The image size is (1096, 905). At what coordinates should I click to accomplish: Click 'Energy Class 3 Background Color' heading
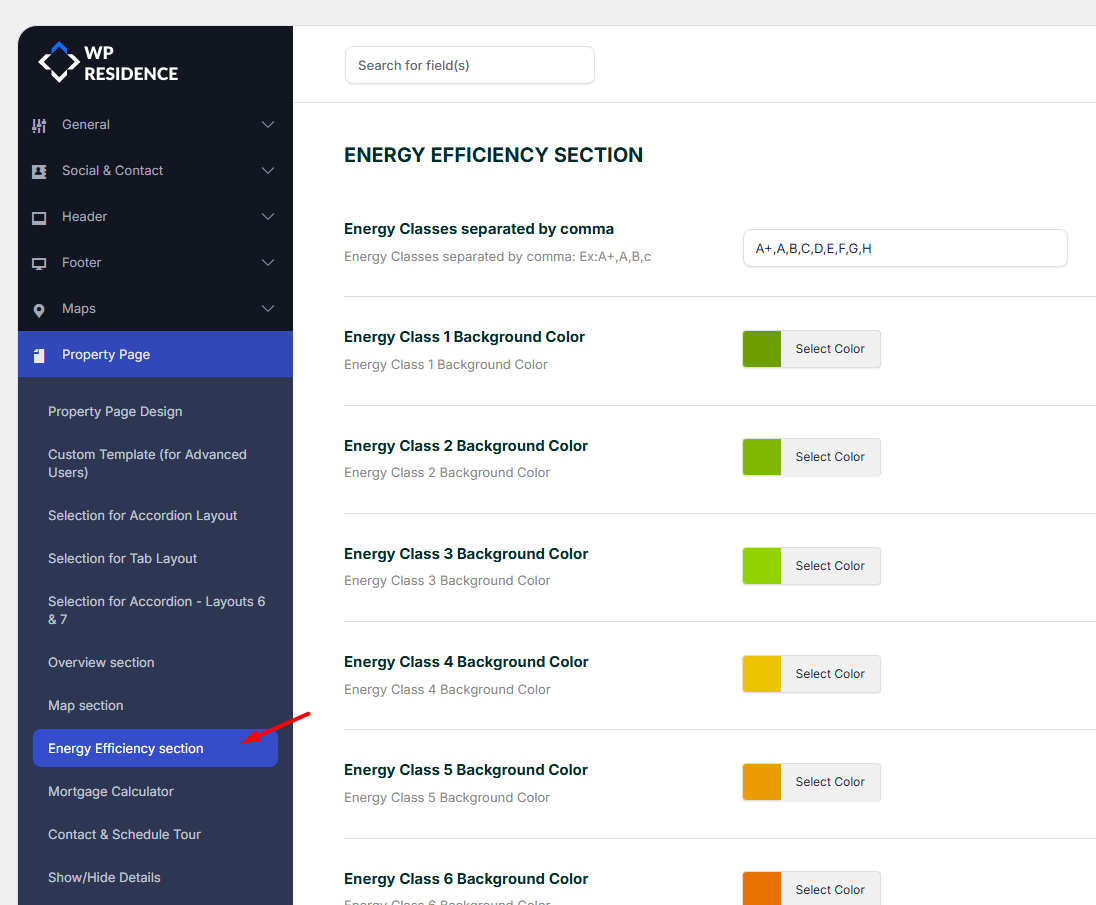466,554
